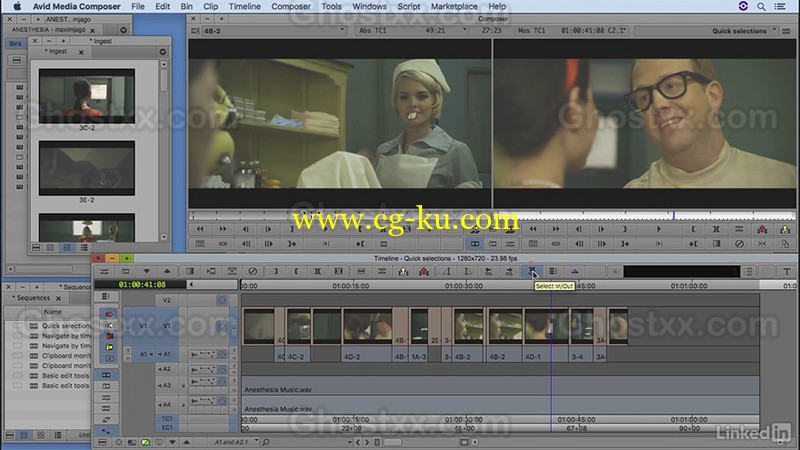Open the Timeline menu
This screenshot has width=800, height=450.
click(244, 6)
